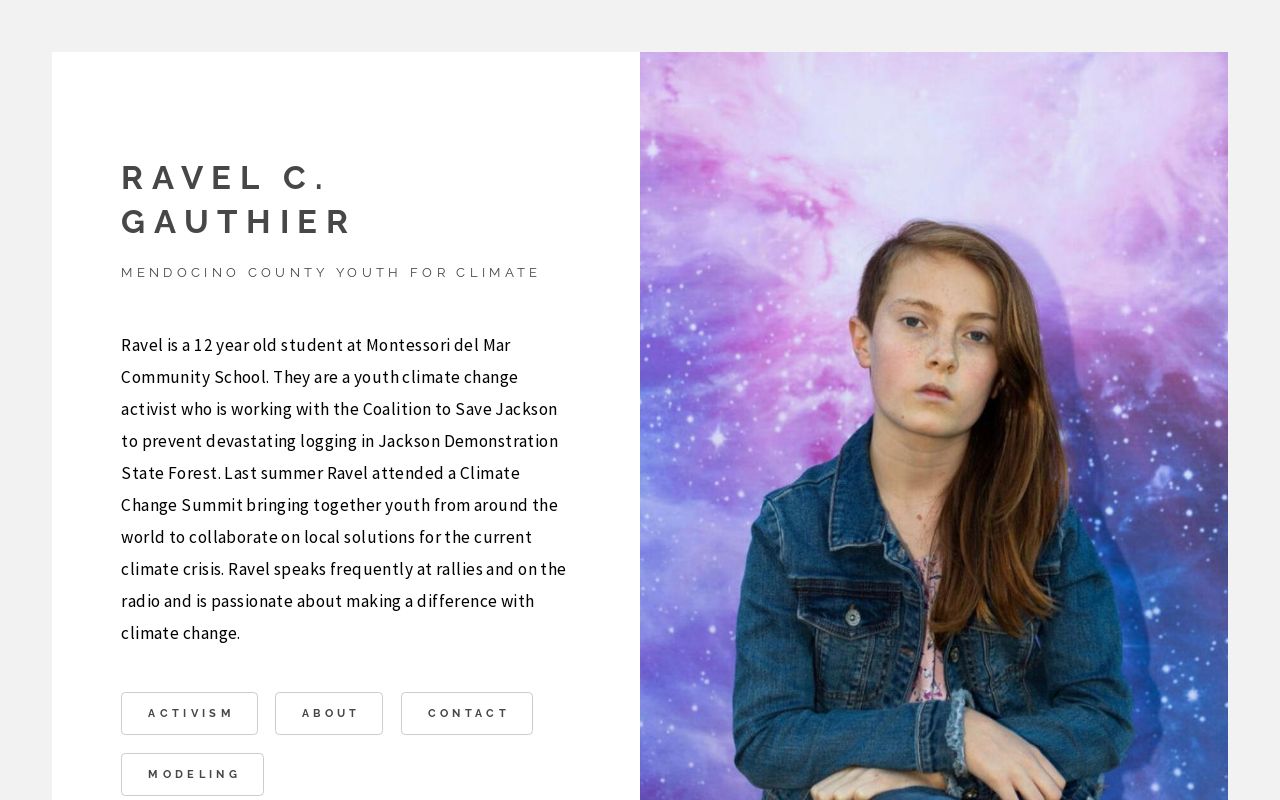
Task: Click the About button
Action: (x=329, y=713)
